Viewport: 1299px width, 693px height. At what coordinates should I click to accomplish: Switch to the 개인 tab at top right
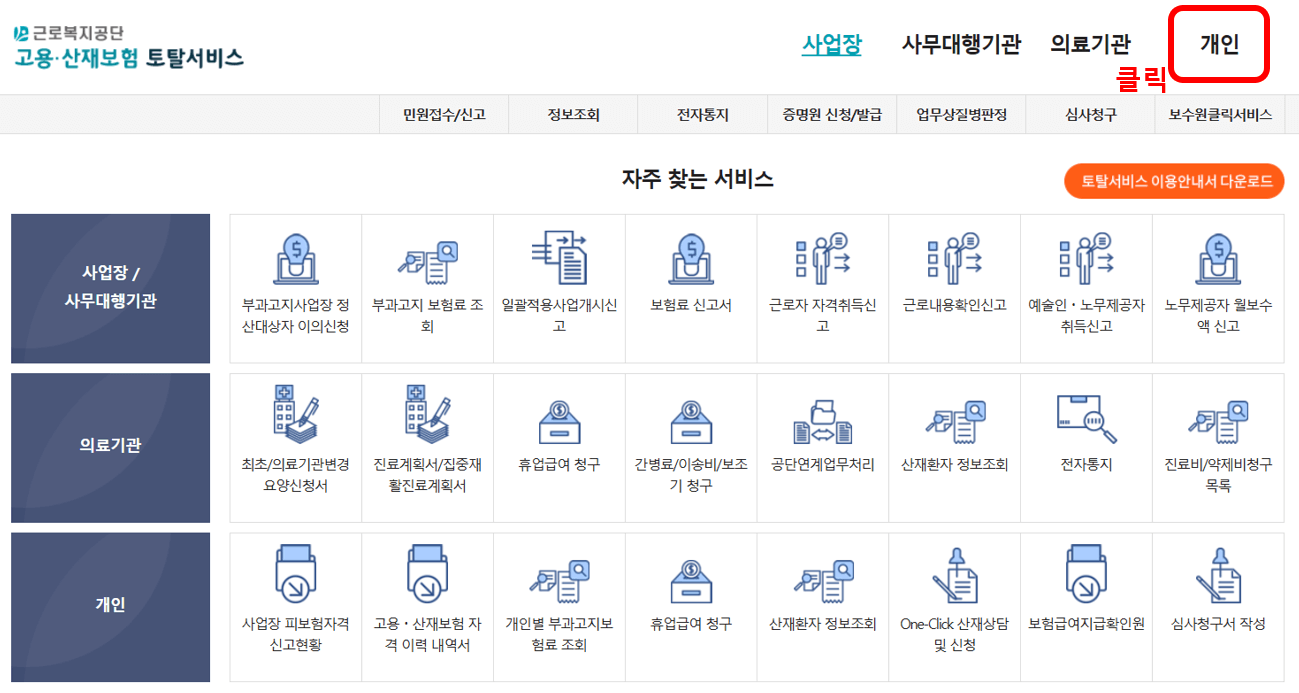click(x=1216, y=44)
